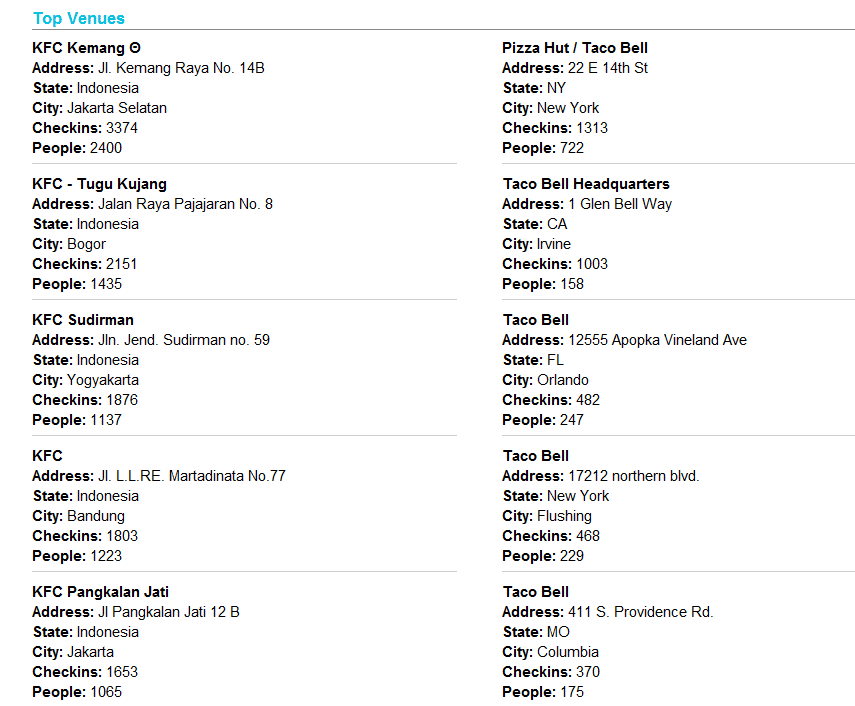Open Pizza Hut / Taco Bell venue
Image resolution: width=855 pixels, height=706 pixels.
click(x=575, y=48)
